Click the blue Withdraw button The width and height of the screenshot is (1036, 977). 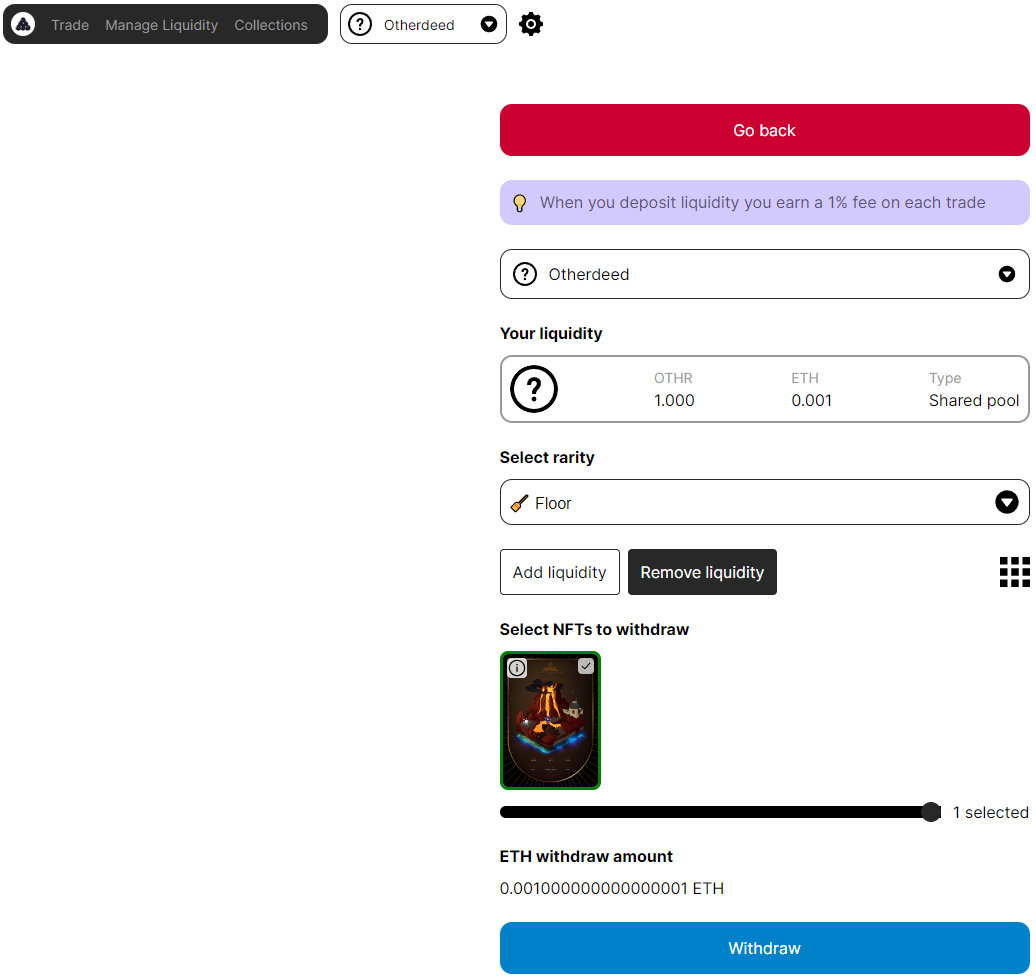click(x=764, y=948)
